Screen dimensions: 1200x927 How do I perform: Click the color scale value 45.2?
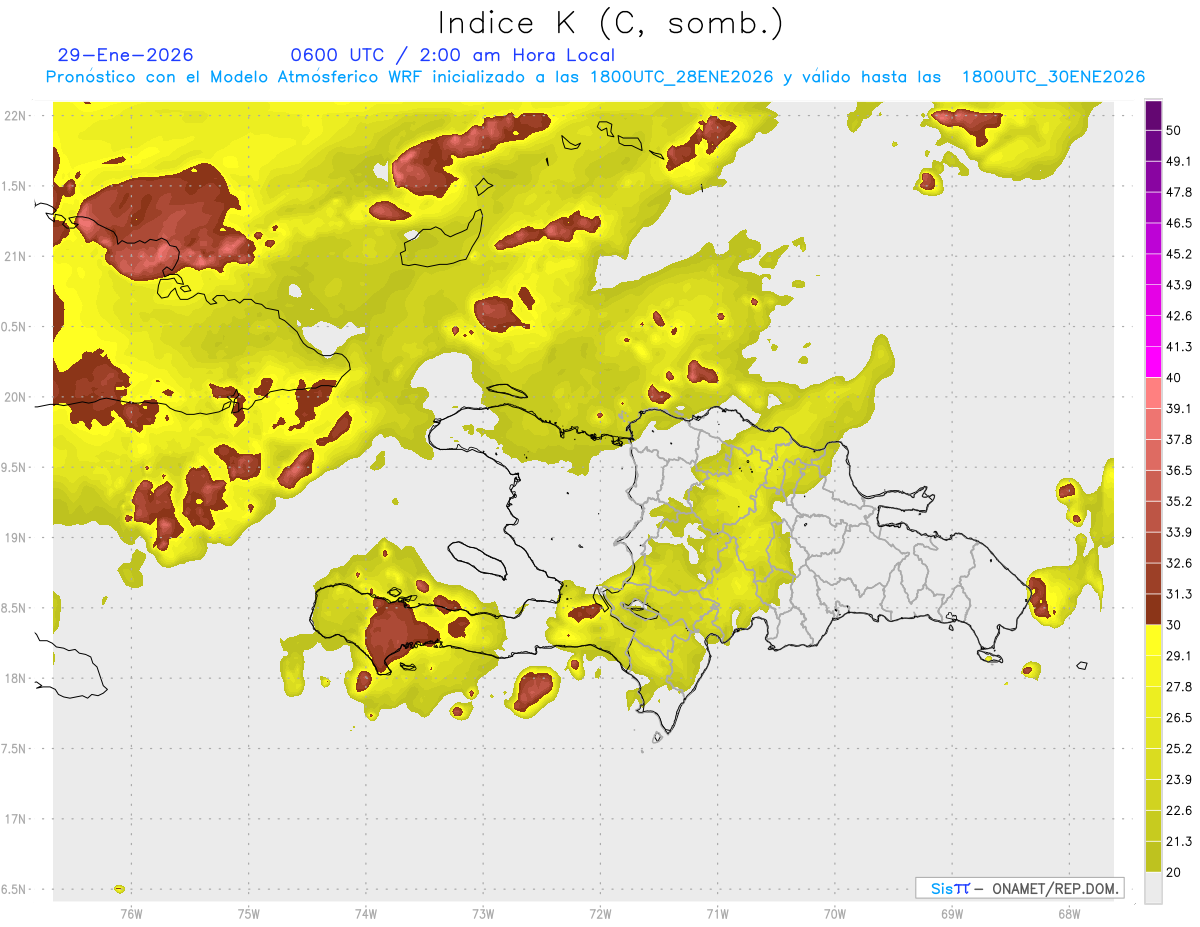point(1179,254)
